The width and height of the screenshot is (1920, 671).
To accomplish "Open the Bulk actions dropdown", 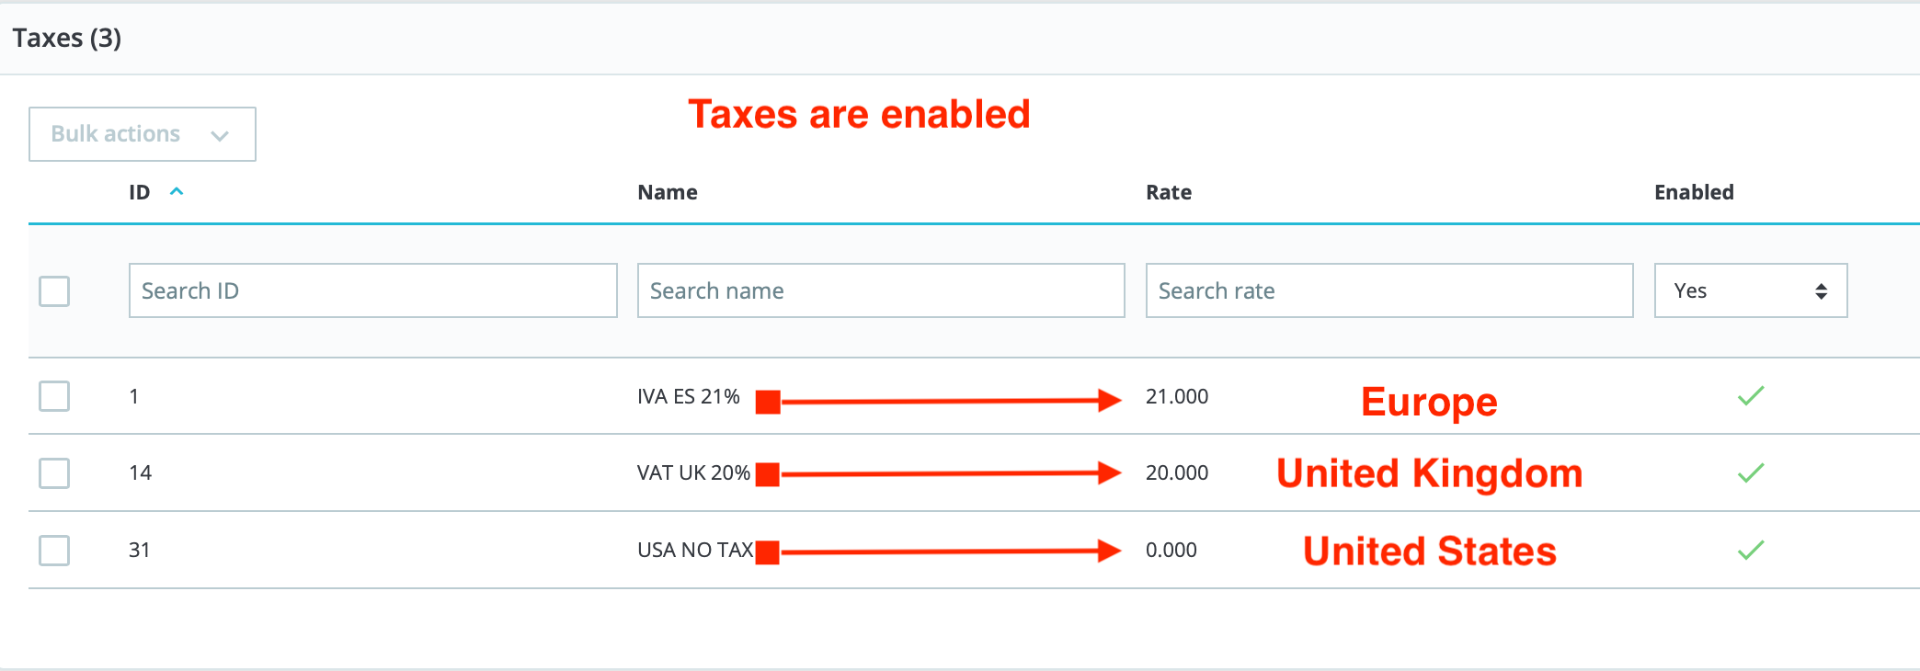I will 142,134.
